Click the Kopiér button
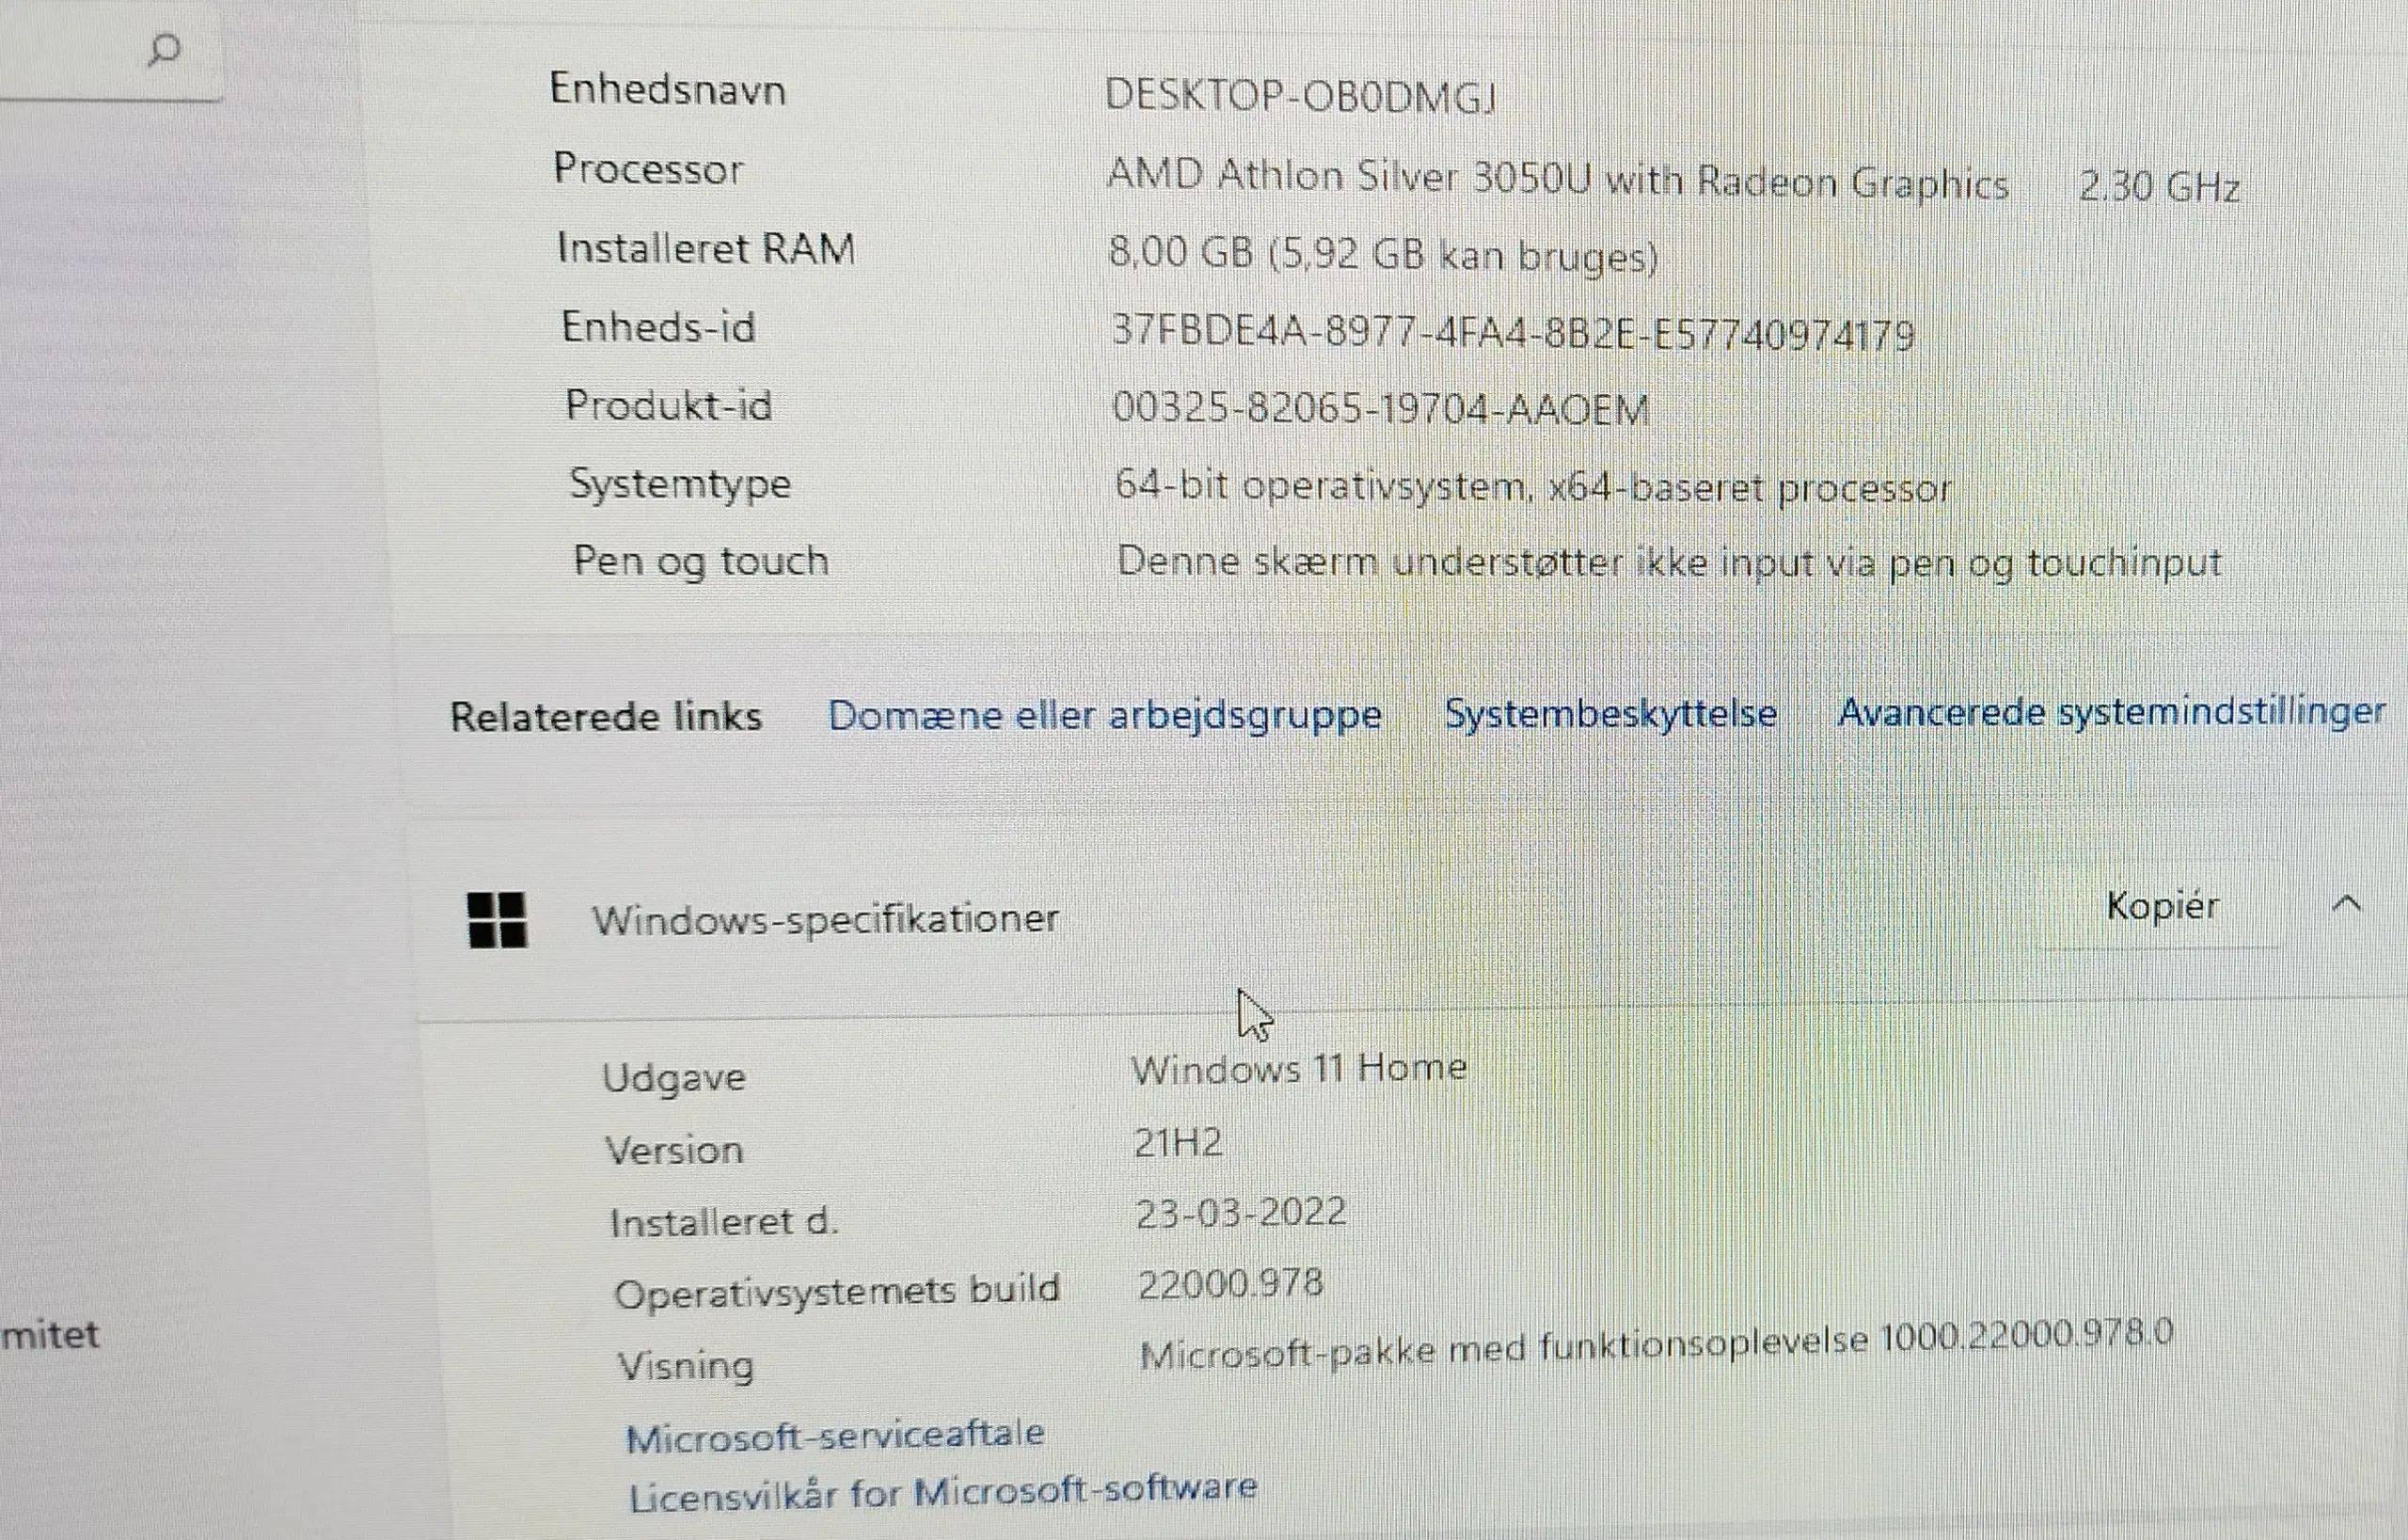The height and width of the screenshot is (1540, 2408). (x=2162, y=906)
